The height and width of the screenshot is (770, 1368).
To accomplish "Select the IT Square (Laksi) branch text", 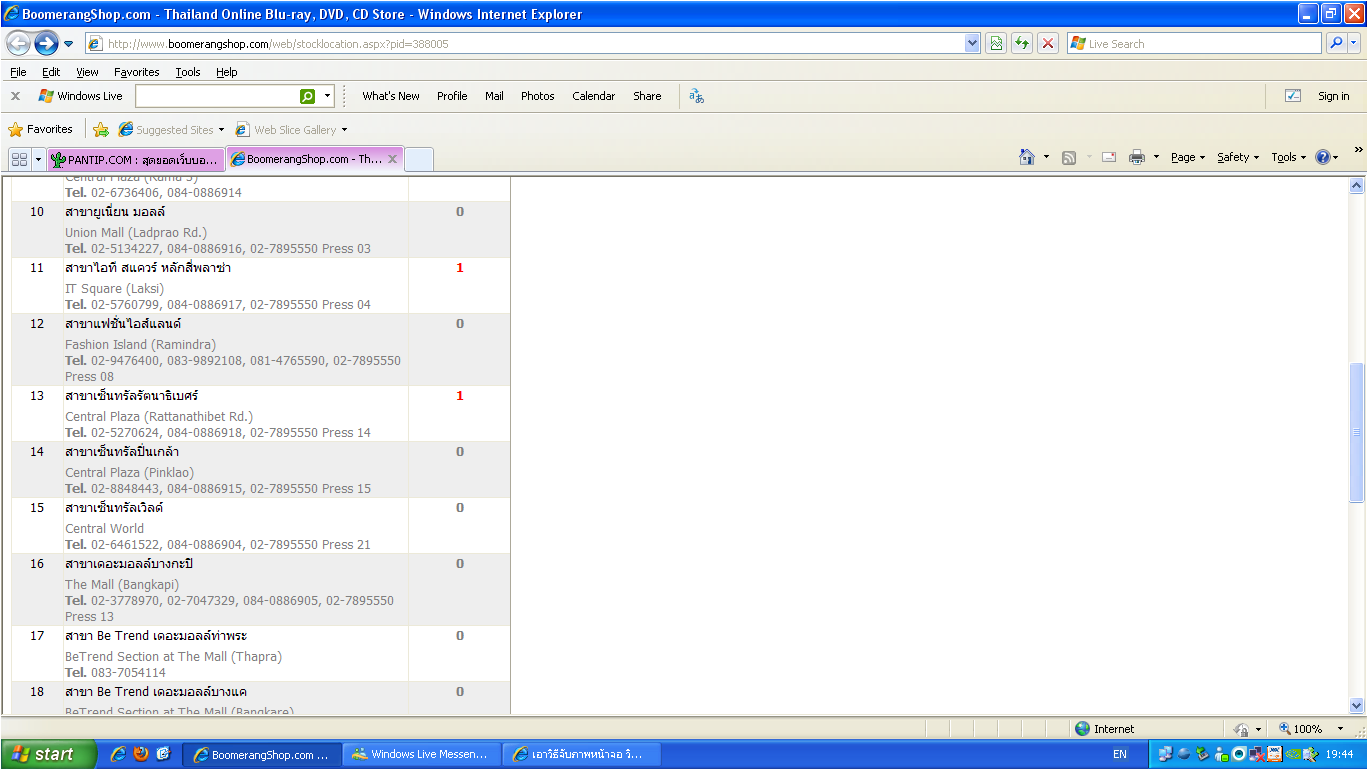I will pyautogui.click(x=115, y=289).
